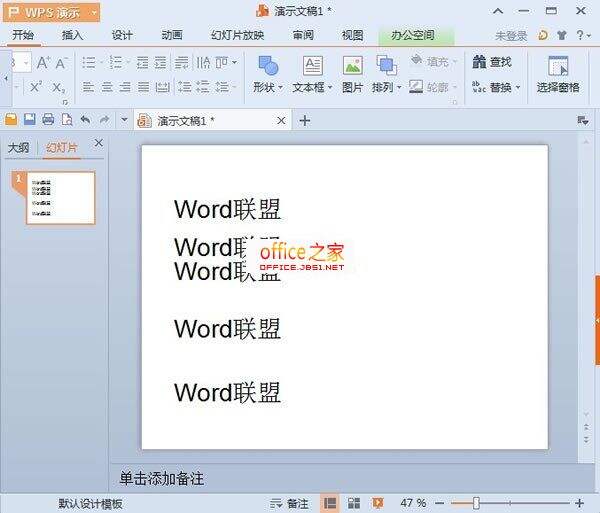Insert a 文本框 text box
Viewport: 600px width, 513px height.
point(313,66)
